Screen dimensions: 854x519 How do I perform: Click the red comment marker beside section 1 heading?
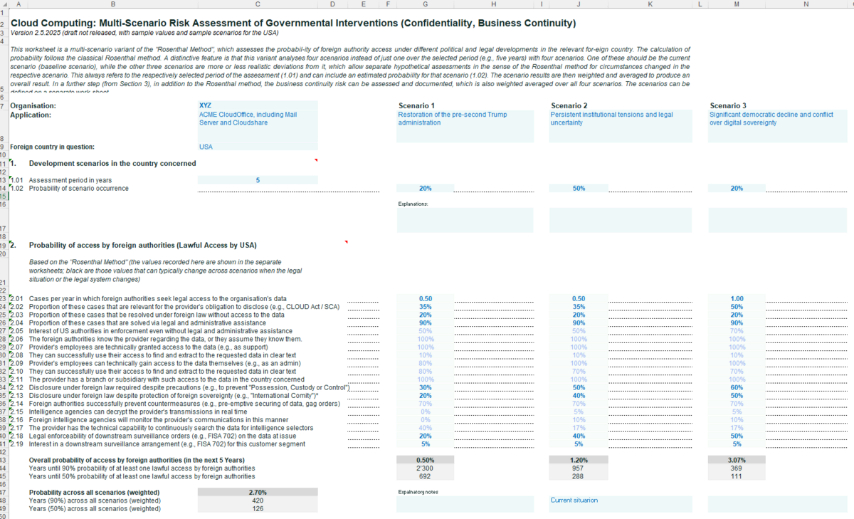click(x=316, y=160)
